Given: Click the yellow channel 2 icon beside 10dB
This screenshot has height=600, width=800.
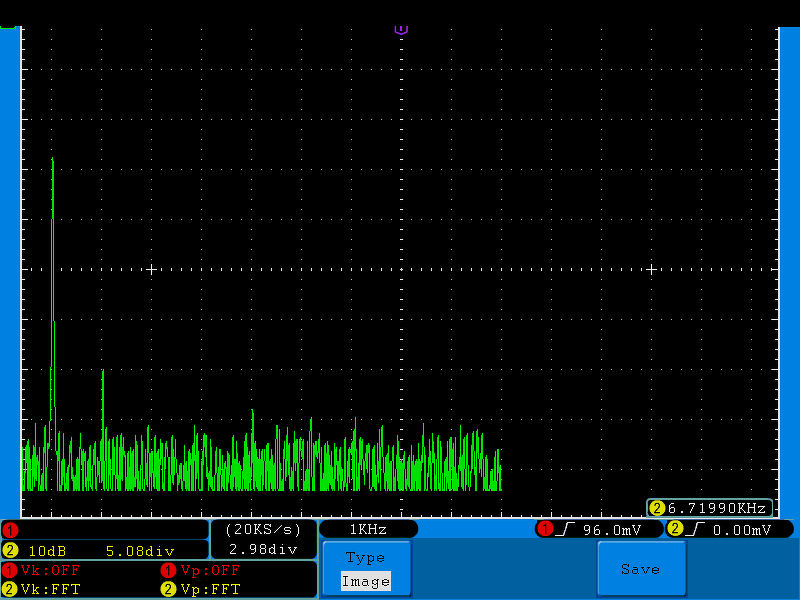Looking at the screenshot, I should click(x=10, y=551).
